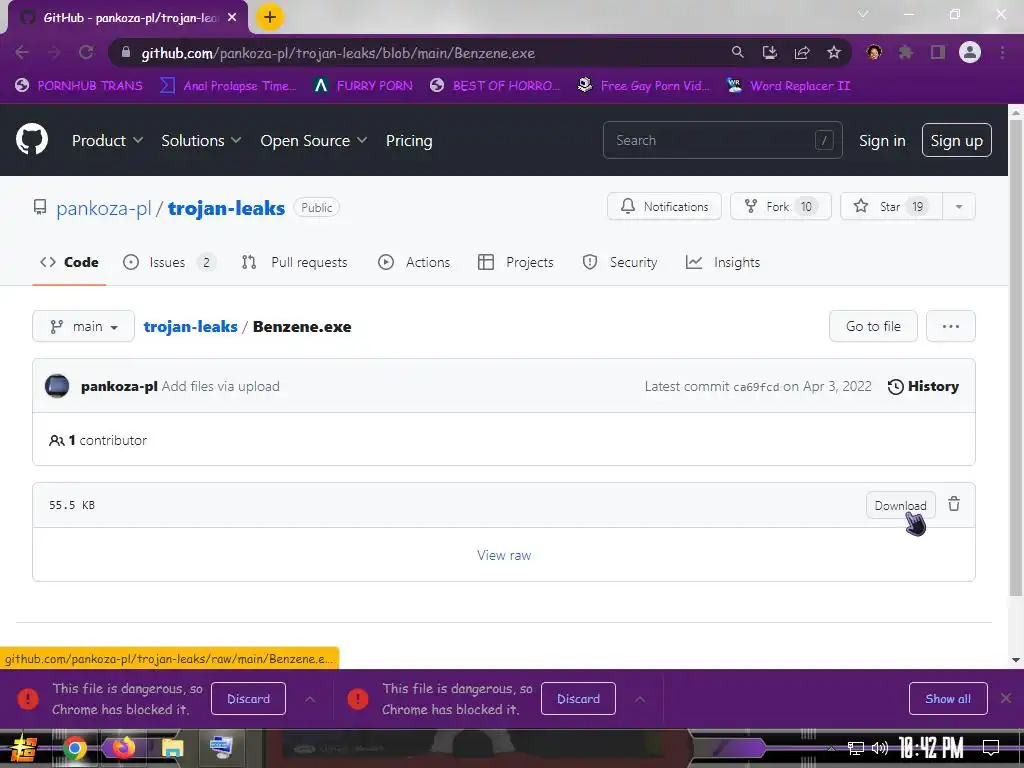Launch Chrome from the taskbar
Viewport: 1024px width, 768px height.
[75, 748]
